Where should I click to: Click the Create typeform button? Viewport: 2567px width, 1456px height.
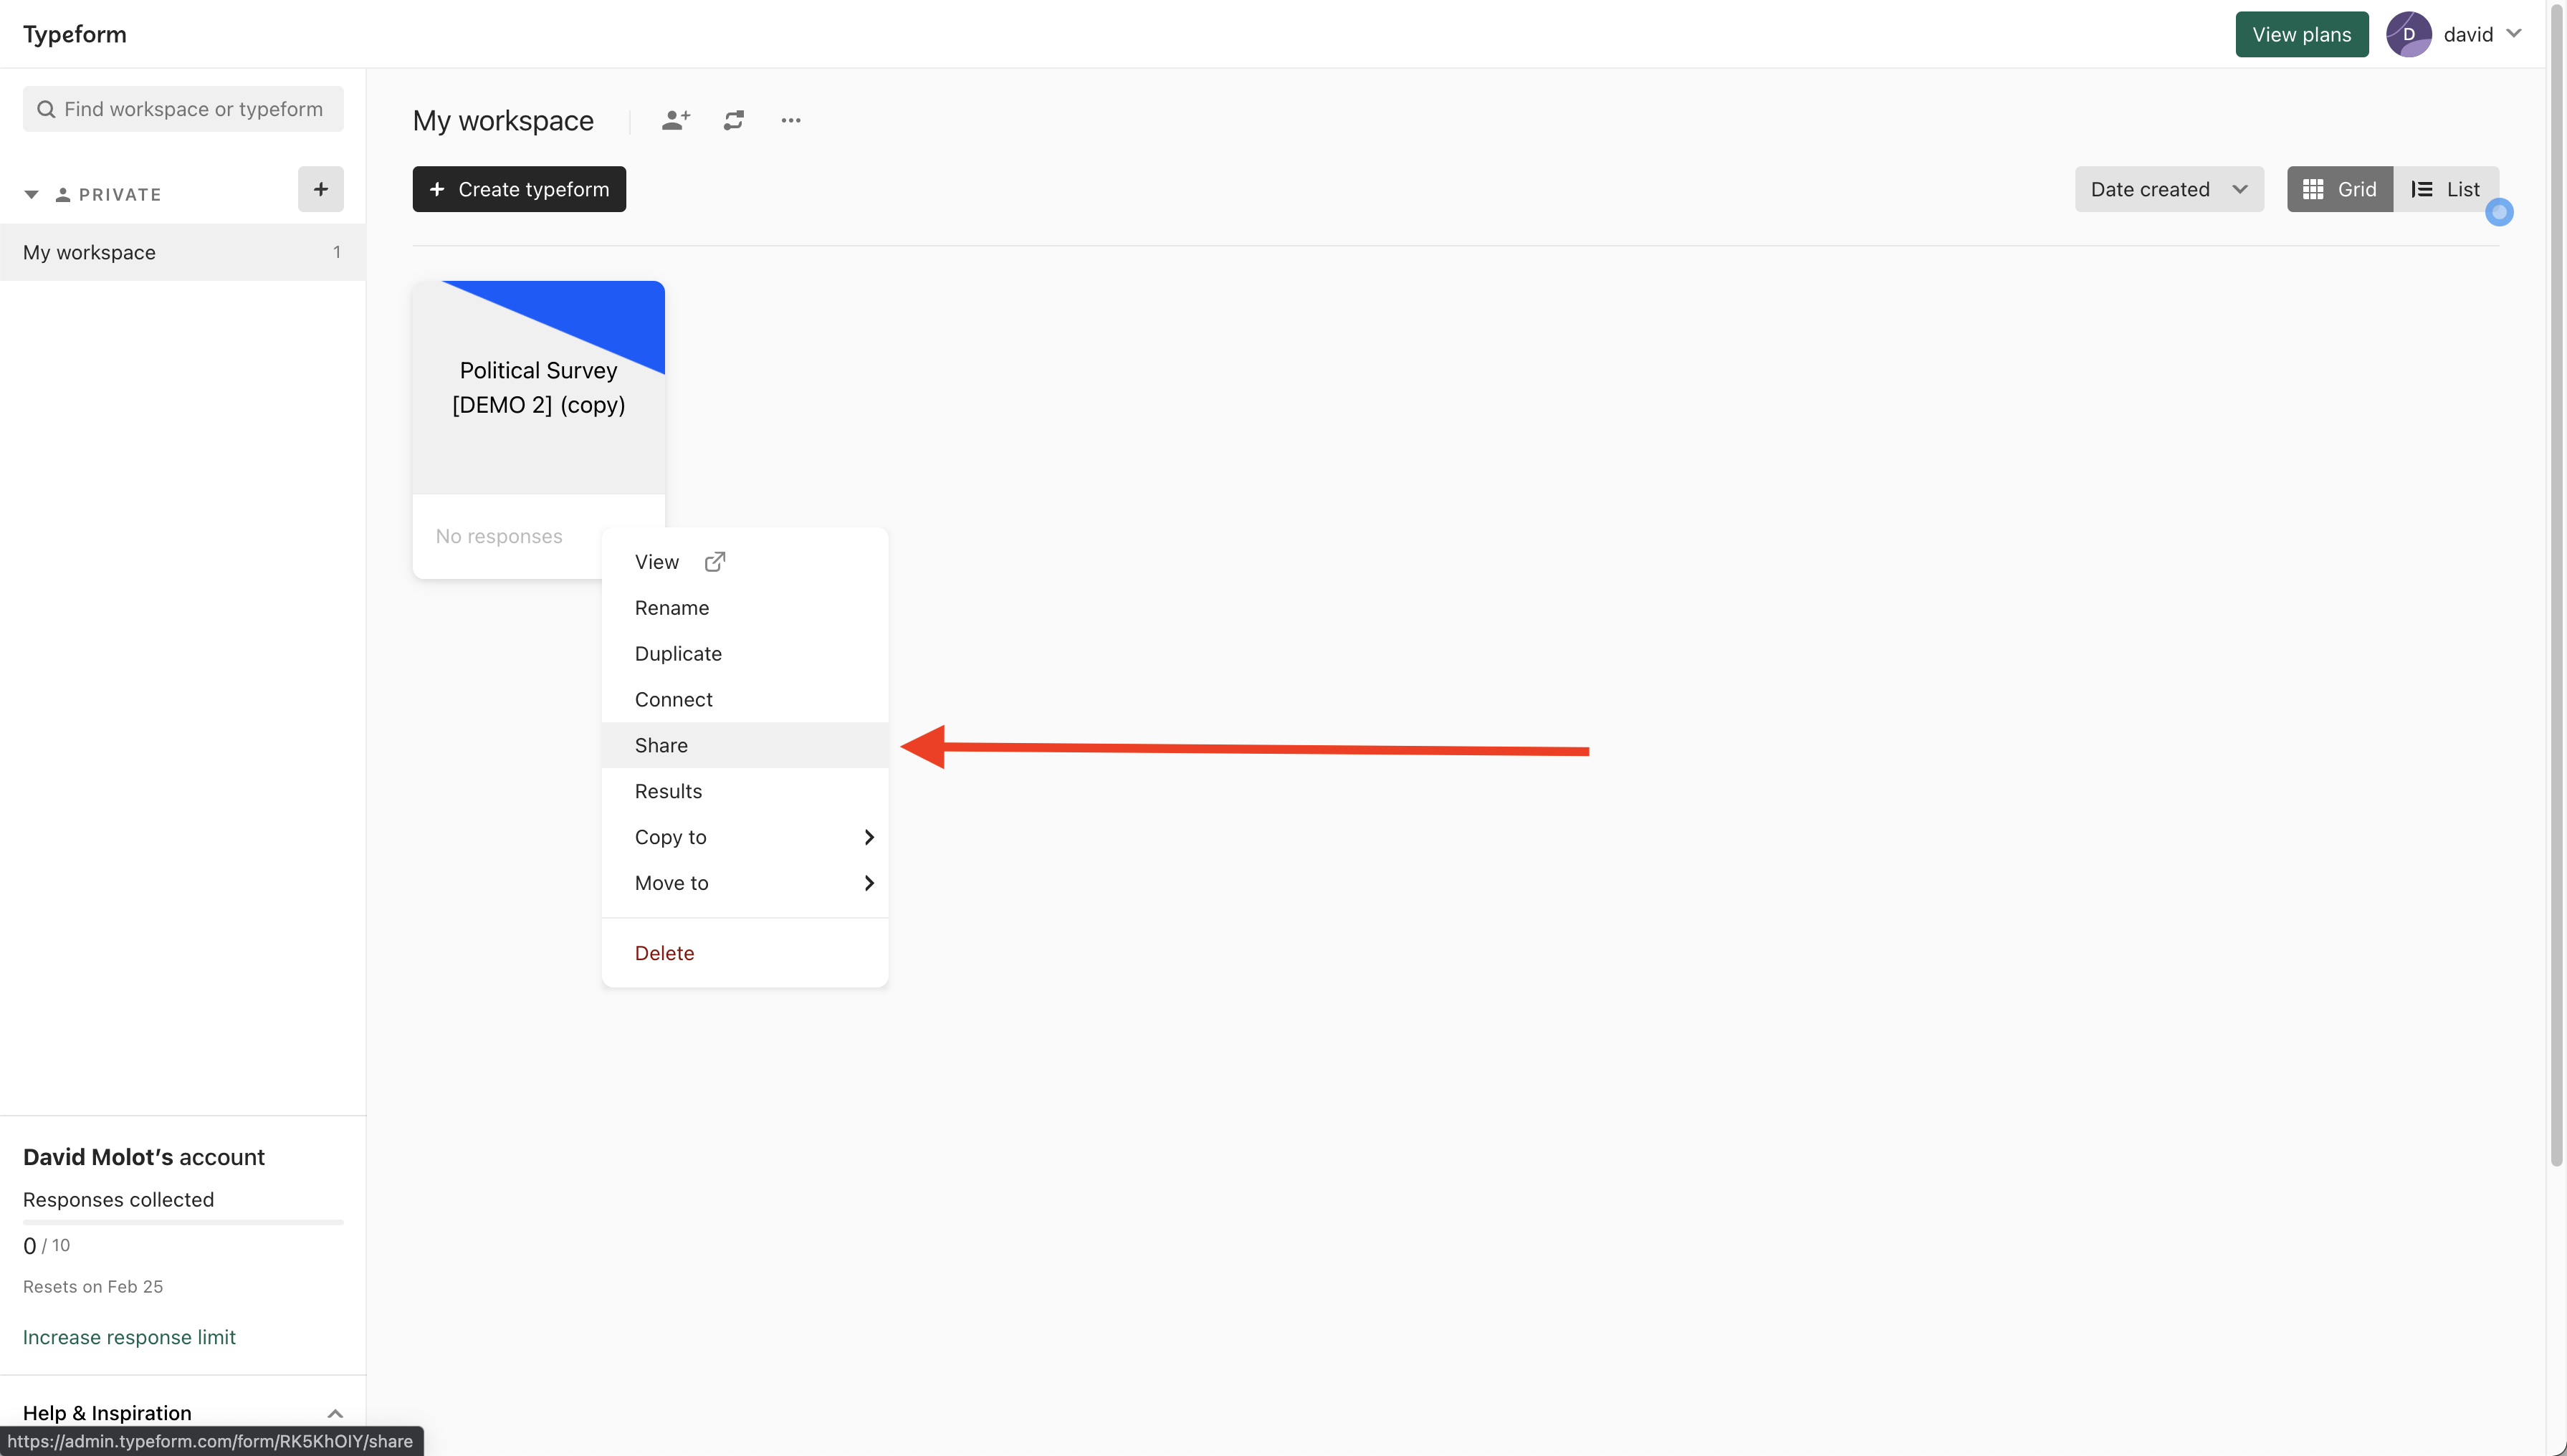coord(519,189)
